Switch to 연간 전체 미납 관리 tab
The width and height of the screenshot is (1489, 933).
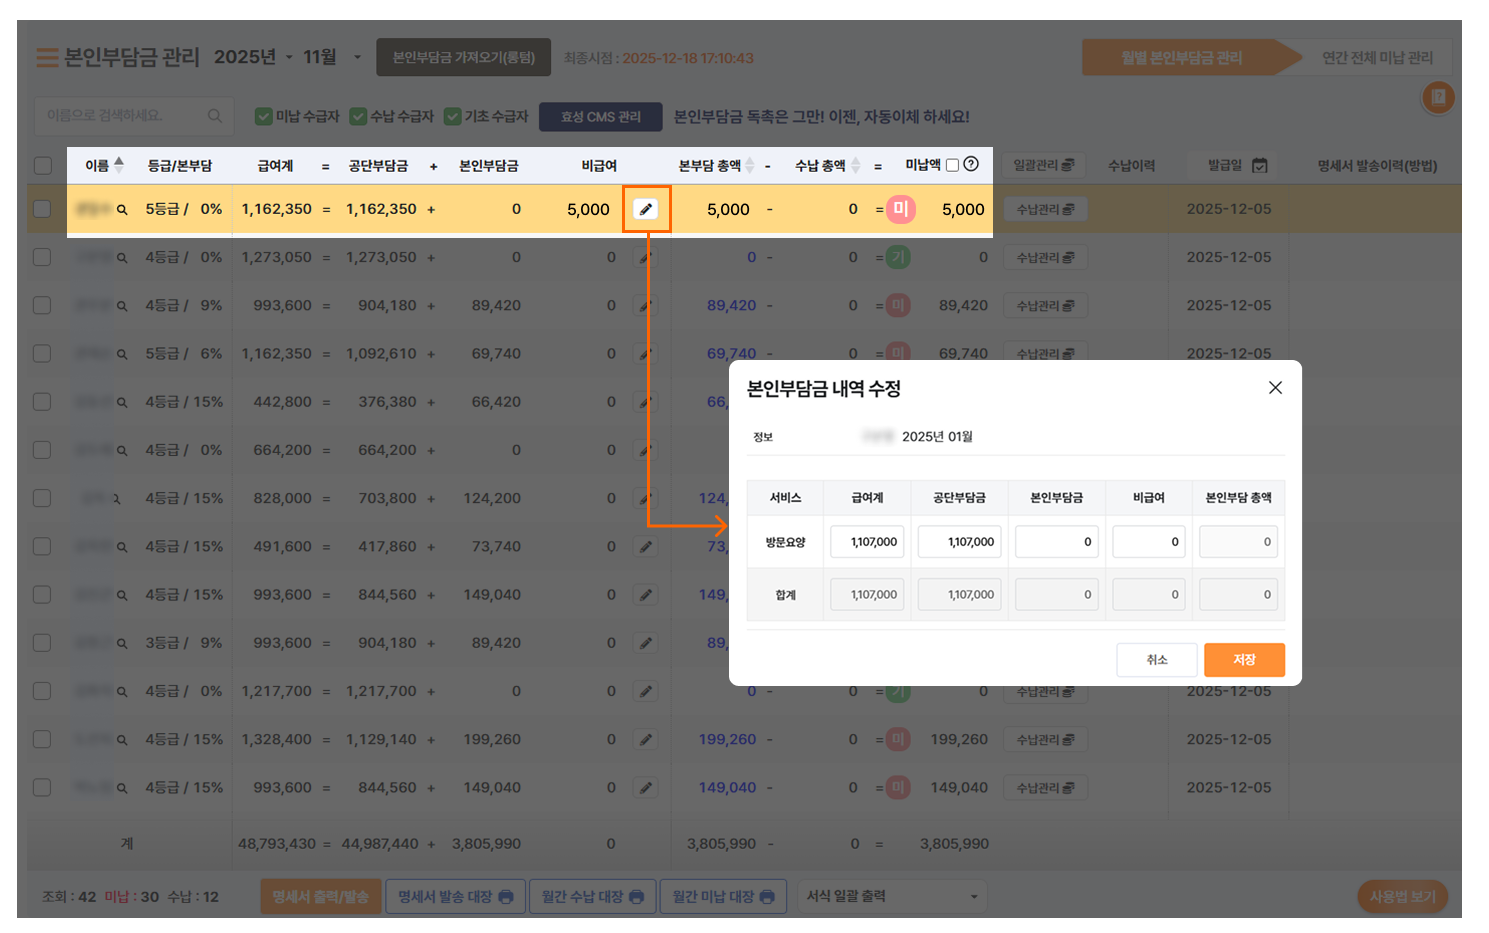[x=1376, y=58]
